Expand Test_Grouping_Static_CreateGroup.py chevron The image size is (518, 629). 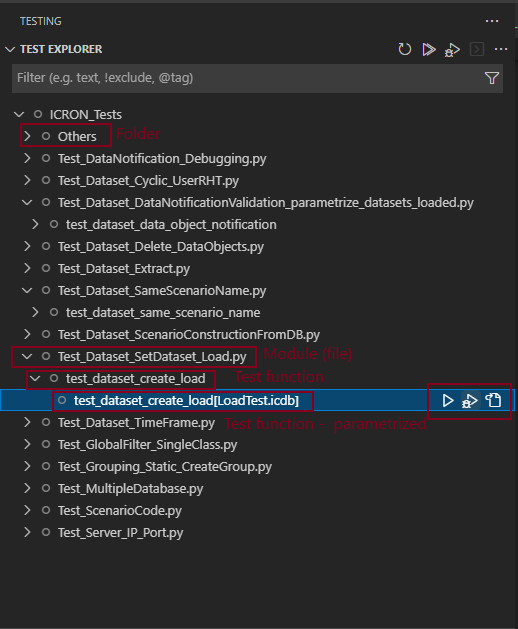coord(27,466)
